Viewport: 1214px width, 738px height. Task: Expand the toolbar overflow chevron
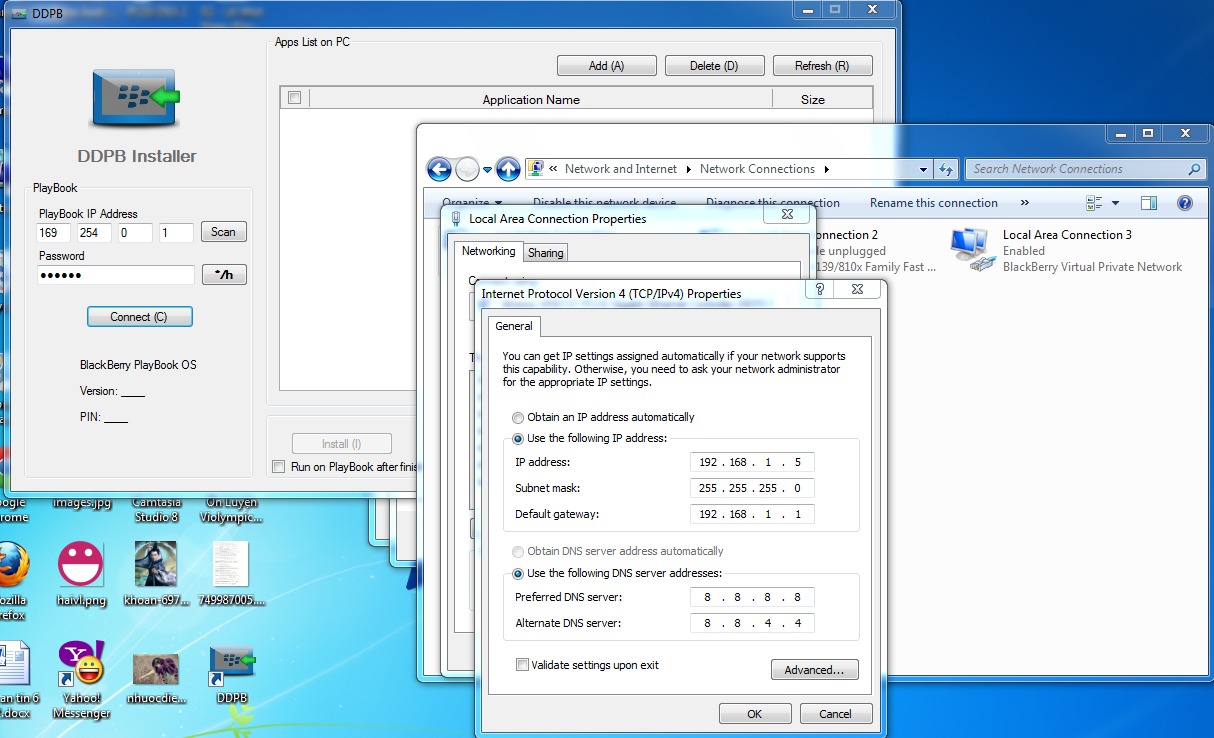pos(1024,203)
